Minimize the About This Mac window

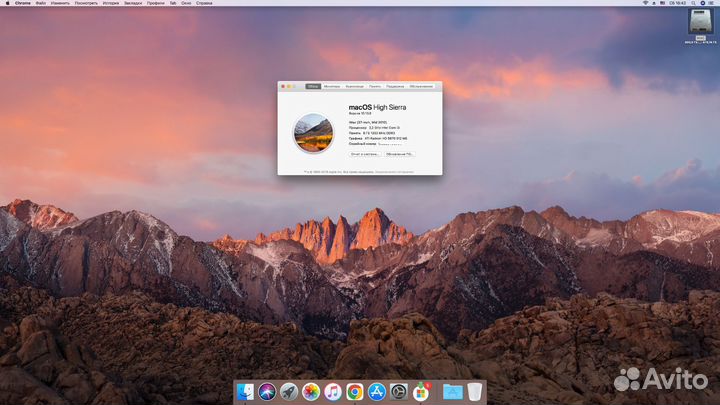(x=289, y=86)
